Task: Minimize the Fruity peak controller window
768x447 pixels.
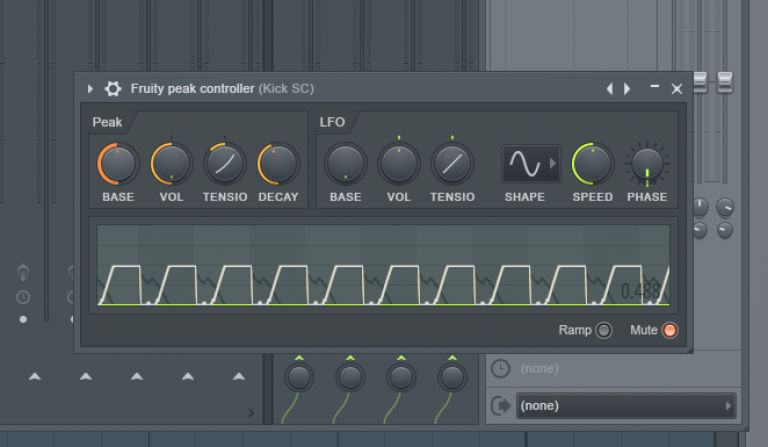Action: [654, 86]
